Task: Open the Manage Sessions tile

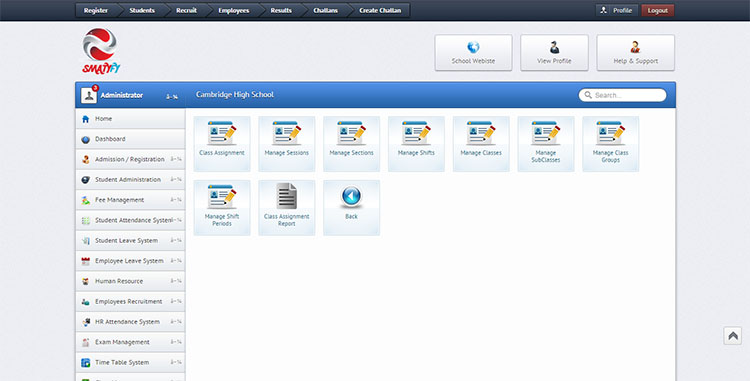Action: point(287,143)
